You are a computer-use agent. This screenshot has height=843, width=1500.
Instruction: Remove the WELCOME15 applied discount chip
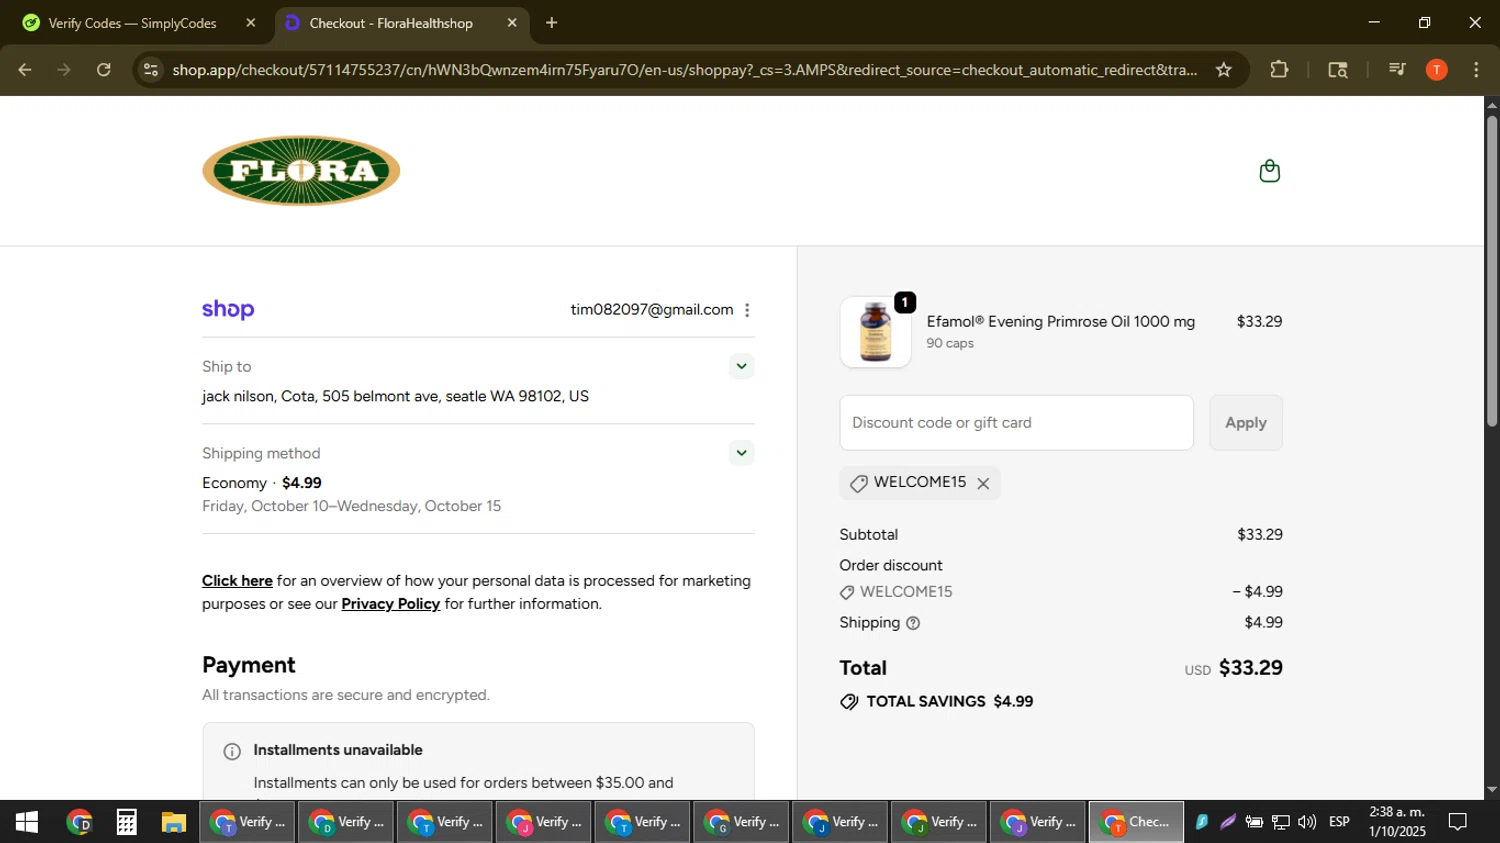(983, 483)
